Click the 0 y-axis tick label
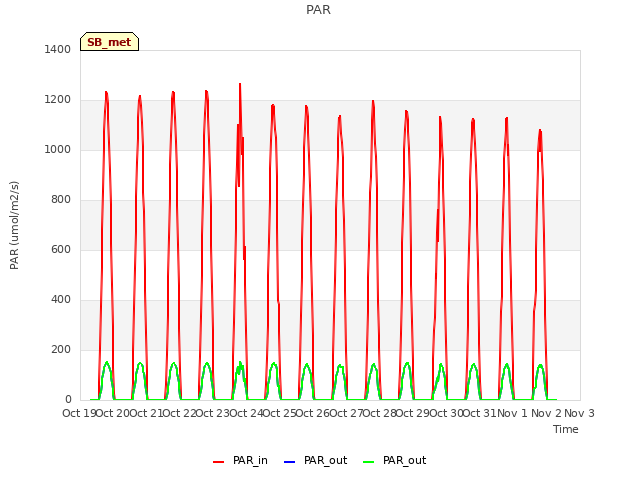The width and height of the screenshot is (640, 480). [x=68, y=400]
